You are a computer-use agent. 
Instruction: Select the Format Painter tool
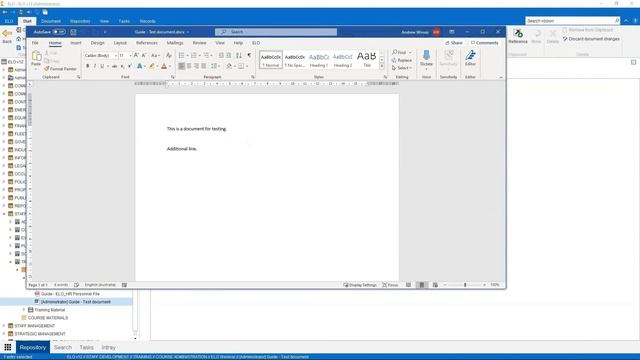coord(60,69)
